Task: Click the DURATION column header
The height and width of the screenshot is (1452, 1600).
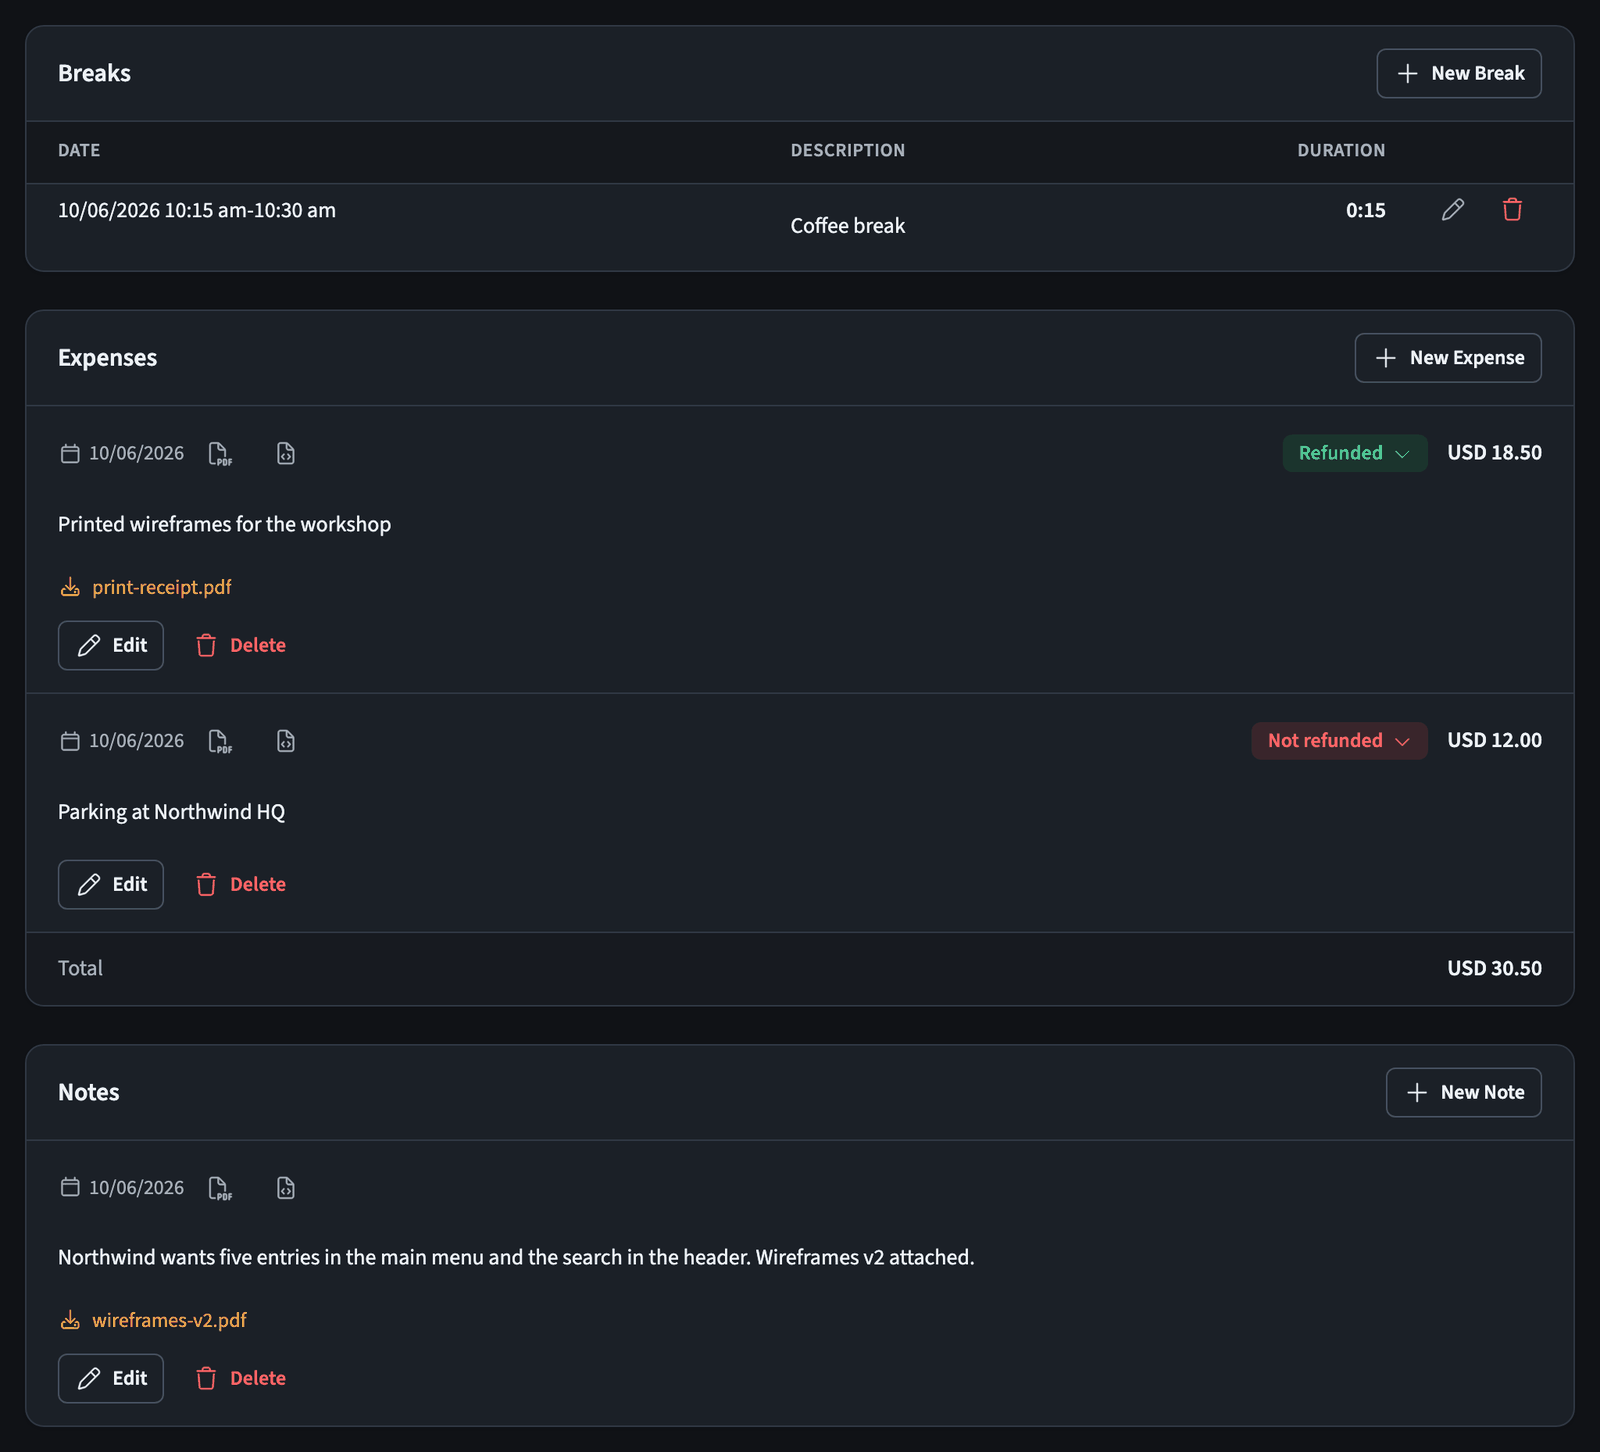Action: tap(1341, 150)
